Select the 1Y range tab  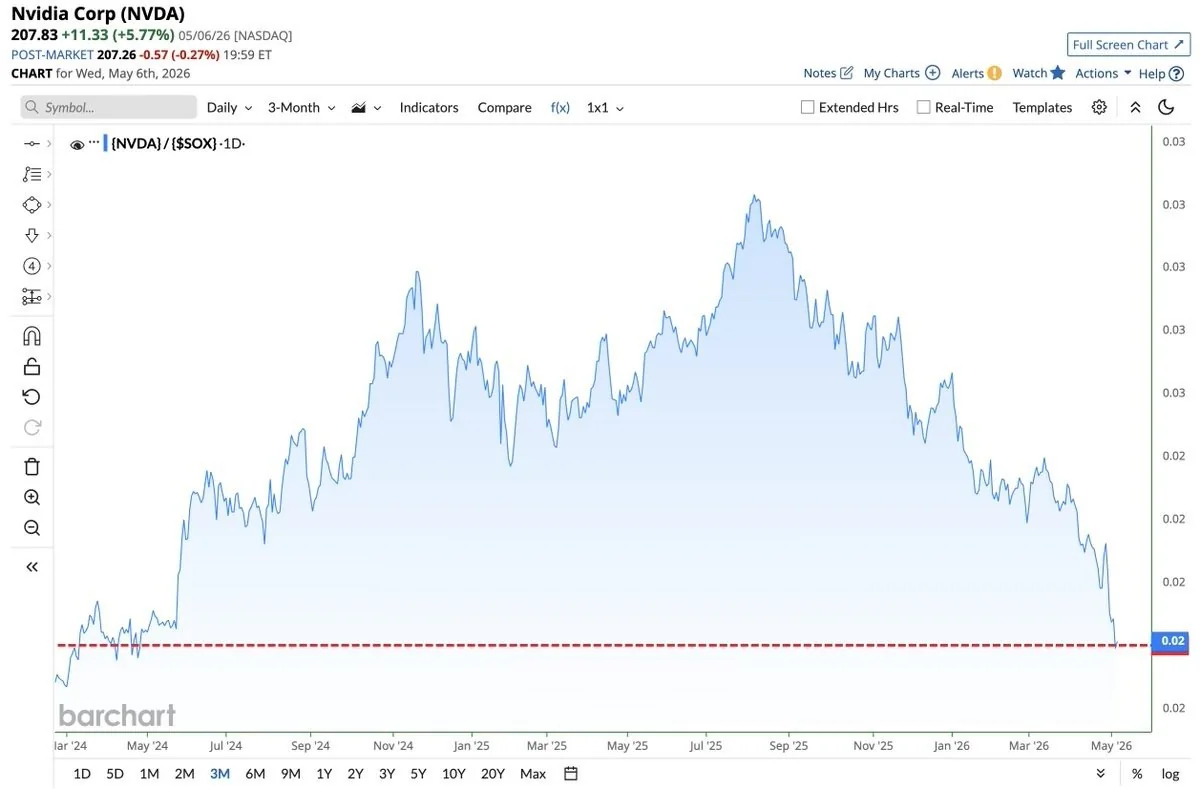click(x=324, y=773)
